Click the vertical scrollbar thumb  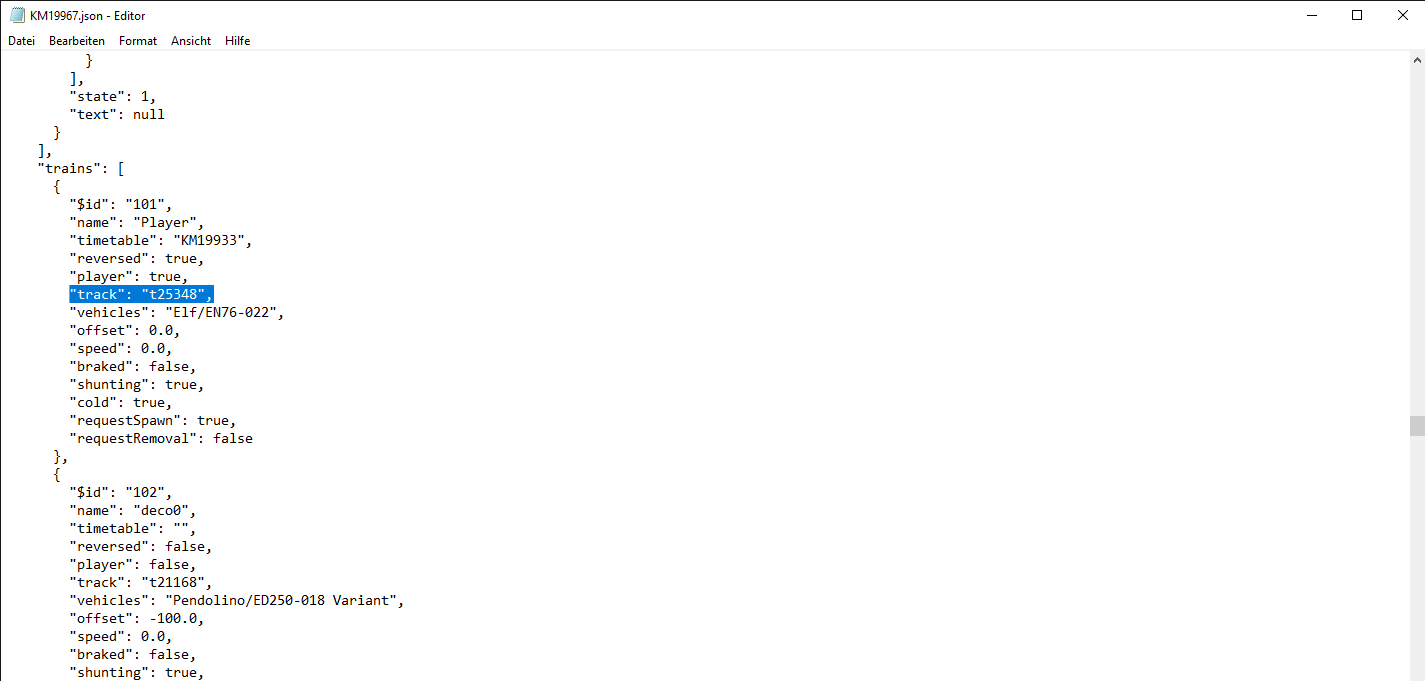1416,427
